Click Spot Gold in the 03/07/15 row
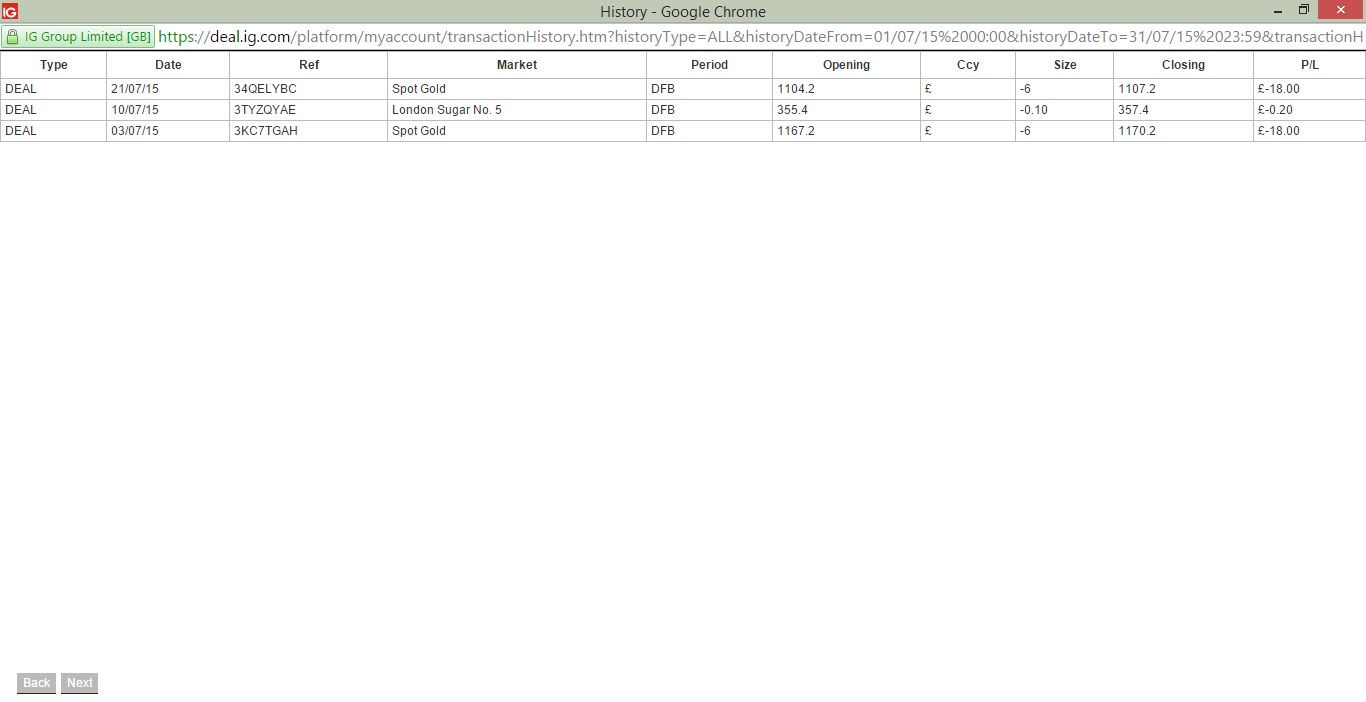Image resolution: width=1366 pixels, height=702 pixels. pyautogui.click(x=419, y=131)
